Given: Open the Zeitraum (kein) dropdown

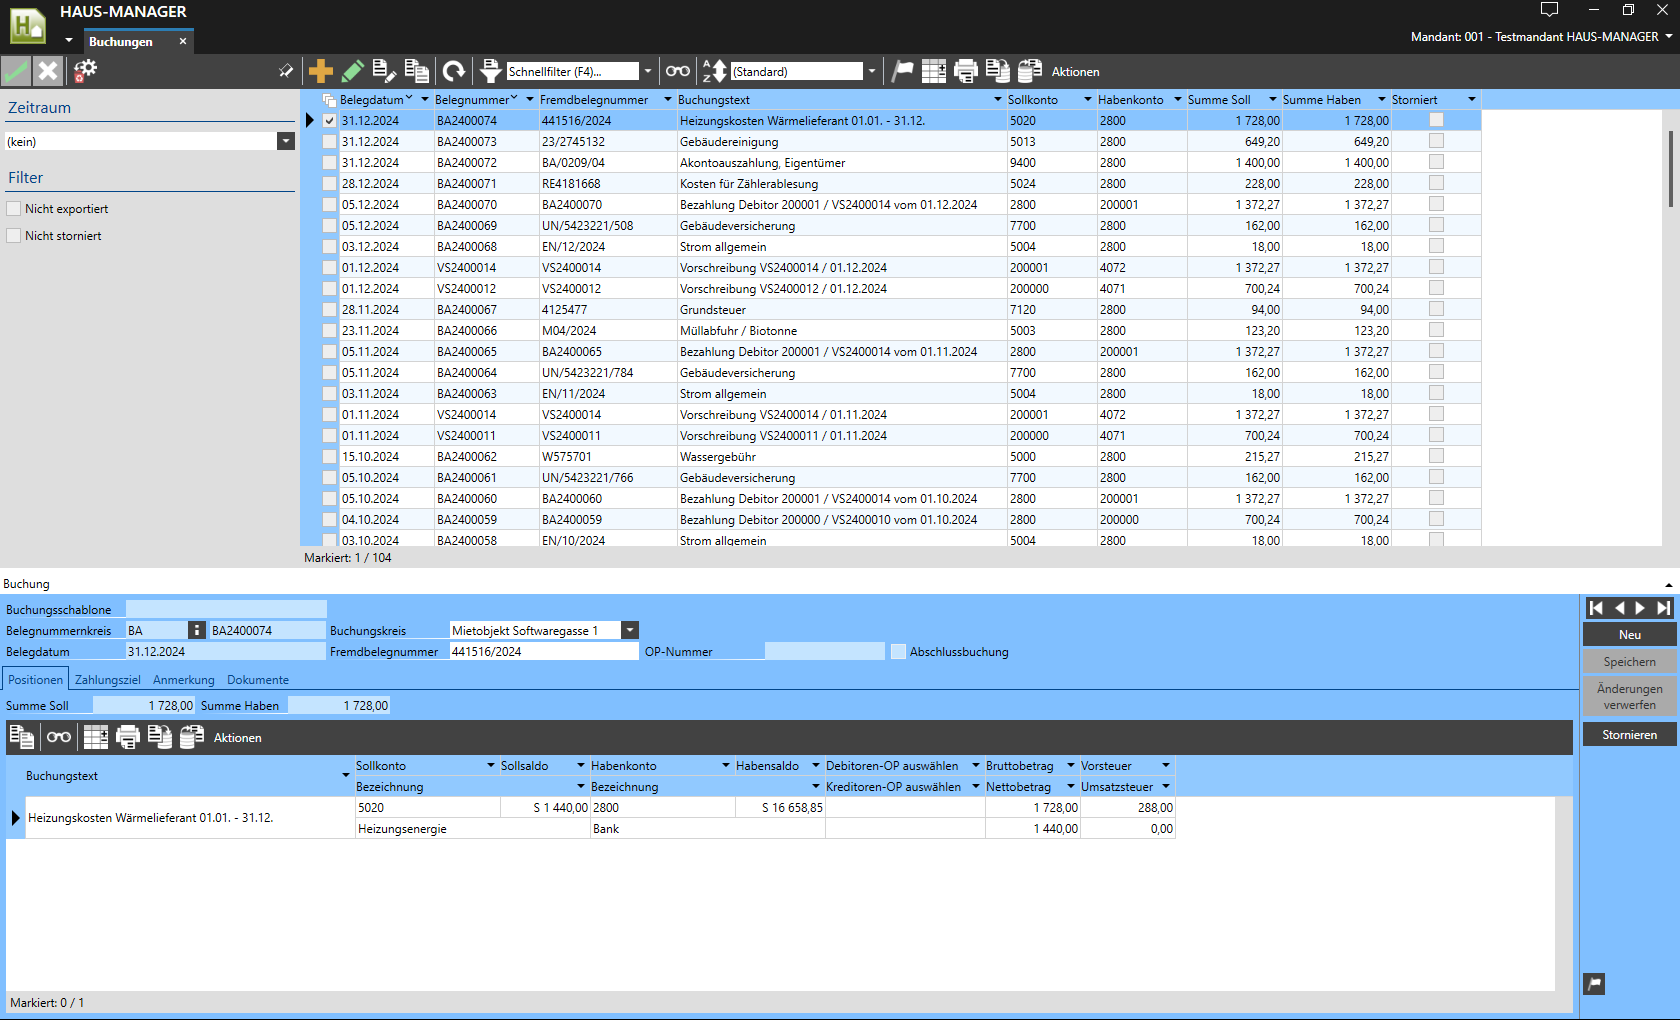Looking at the screenshot, I should click(x=286, y=142).
